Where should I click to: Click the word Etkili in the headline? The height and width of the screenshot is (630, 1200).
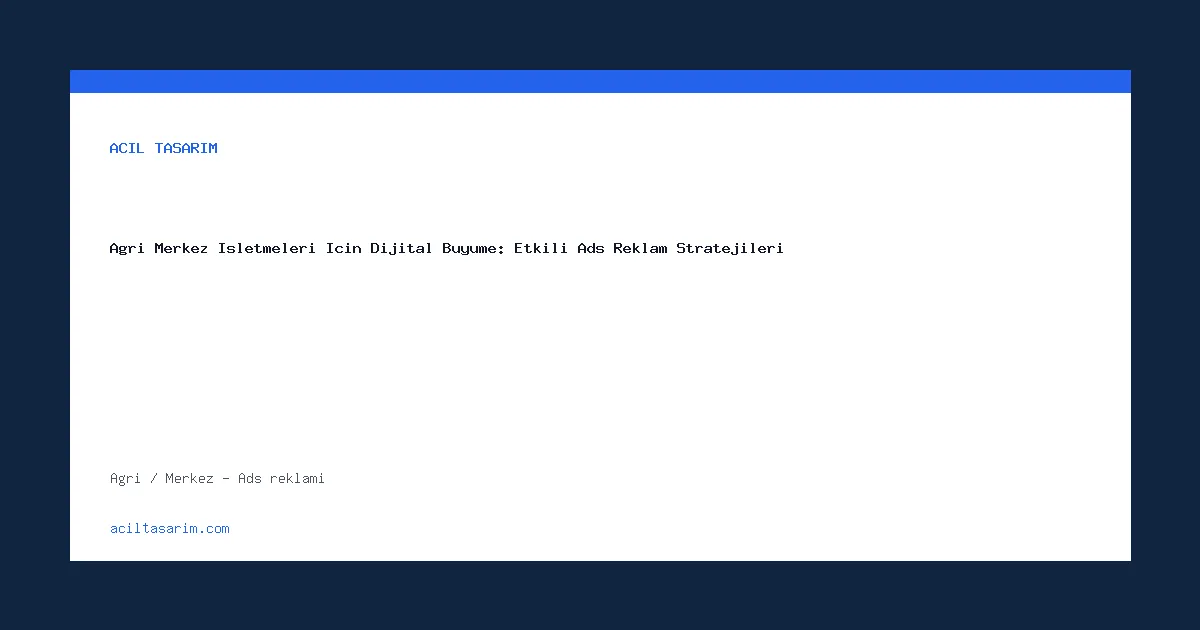(x=541, y=248)
